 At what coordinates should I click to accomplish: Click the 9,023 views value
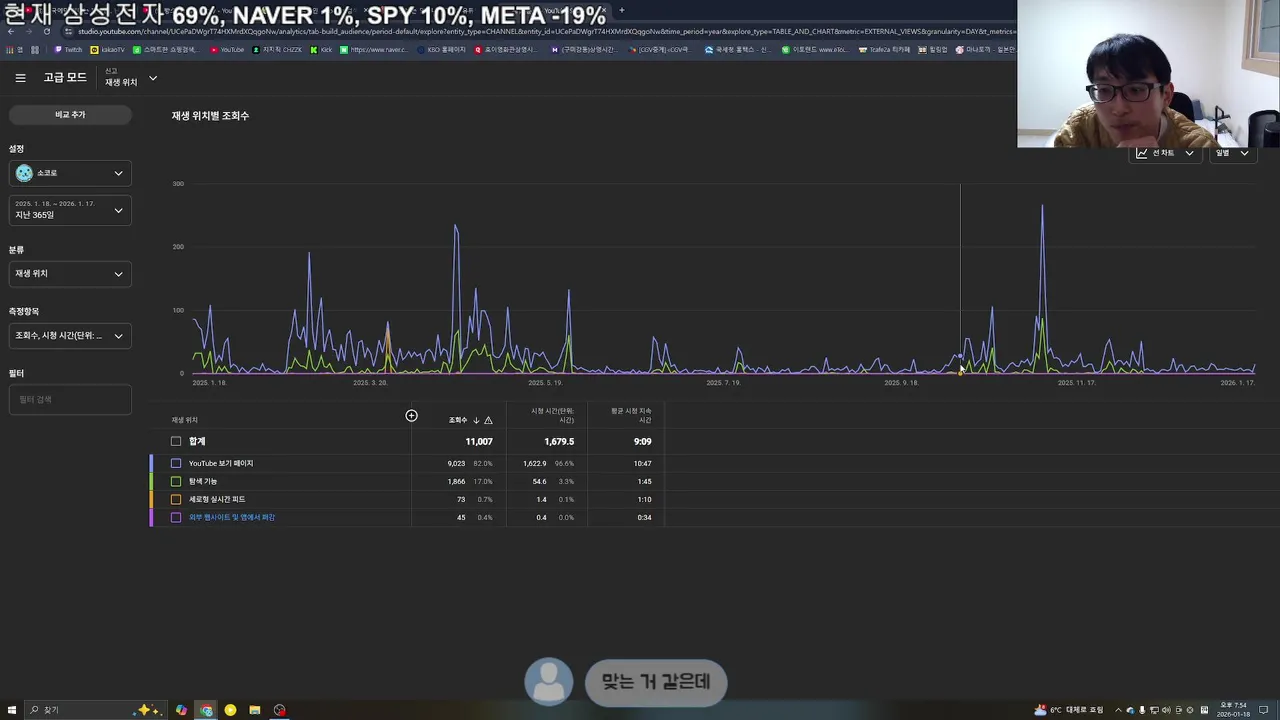pos(456,463)
